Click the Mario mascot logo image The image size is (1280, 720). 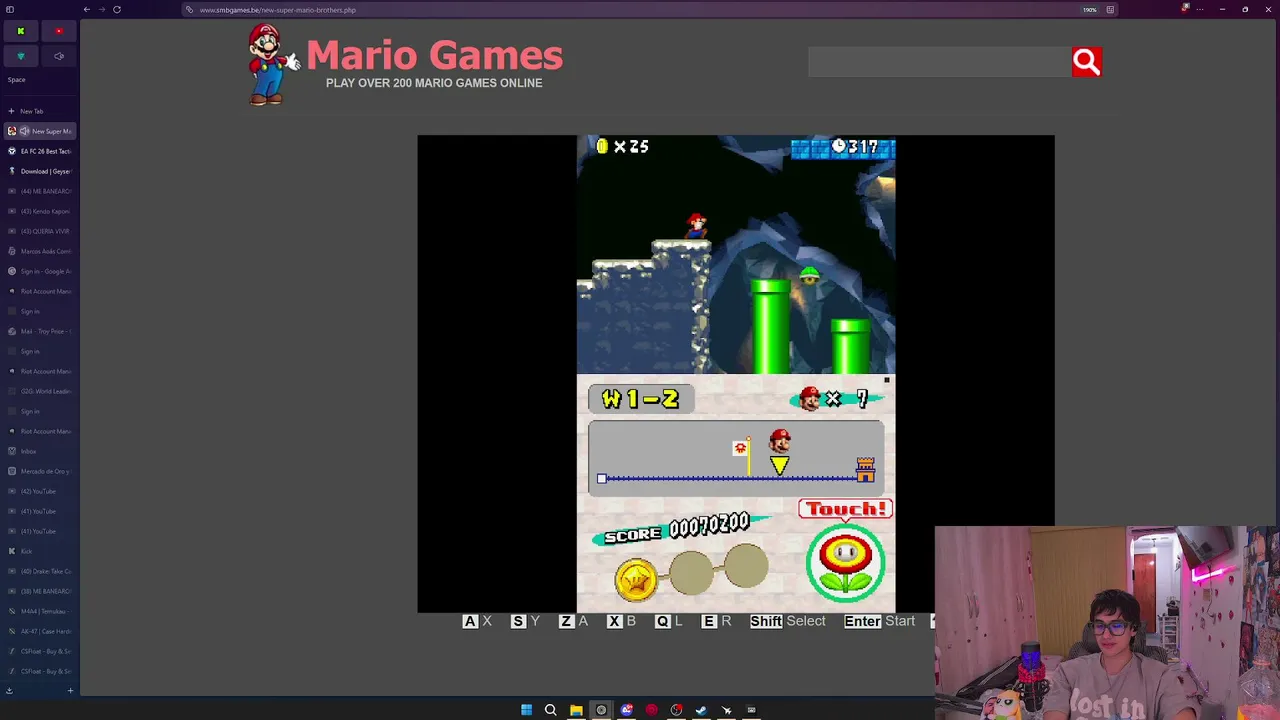[x=273, y=64]
